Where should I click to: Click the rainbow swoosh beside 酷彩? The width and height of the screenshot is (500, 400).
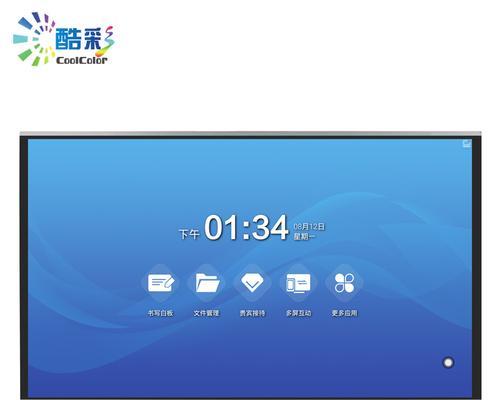point(105,42)
